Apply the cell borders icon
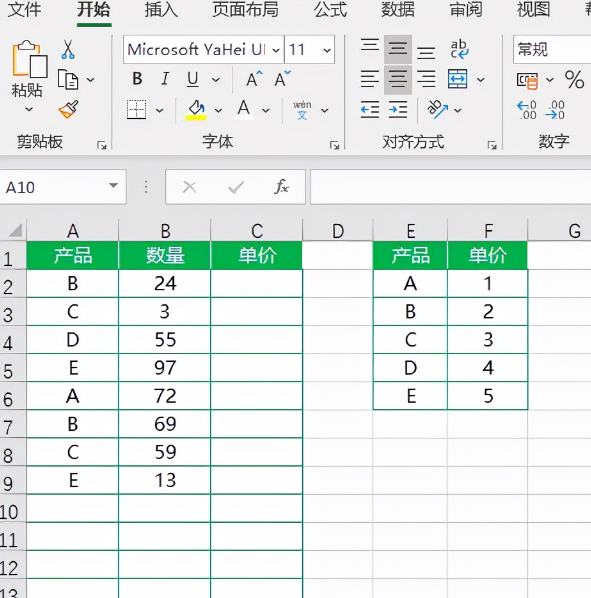 (x=137, y=110)
